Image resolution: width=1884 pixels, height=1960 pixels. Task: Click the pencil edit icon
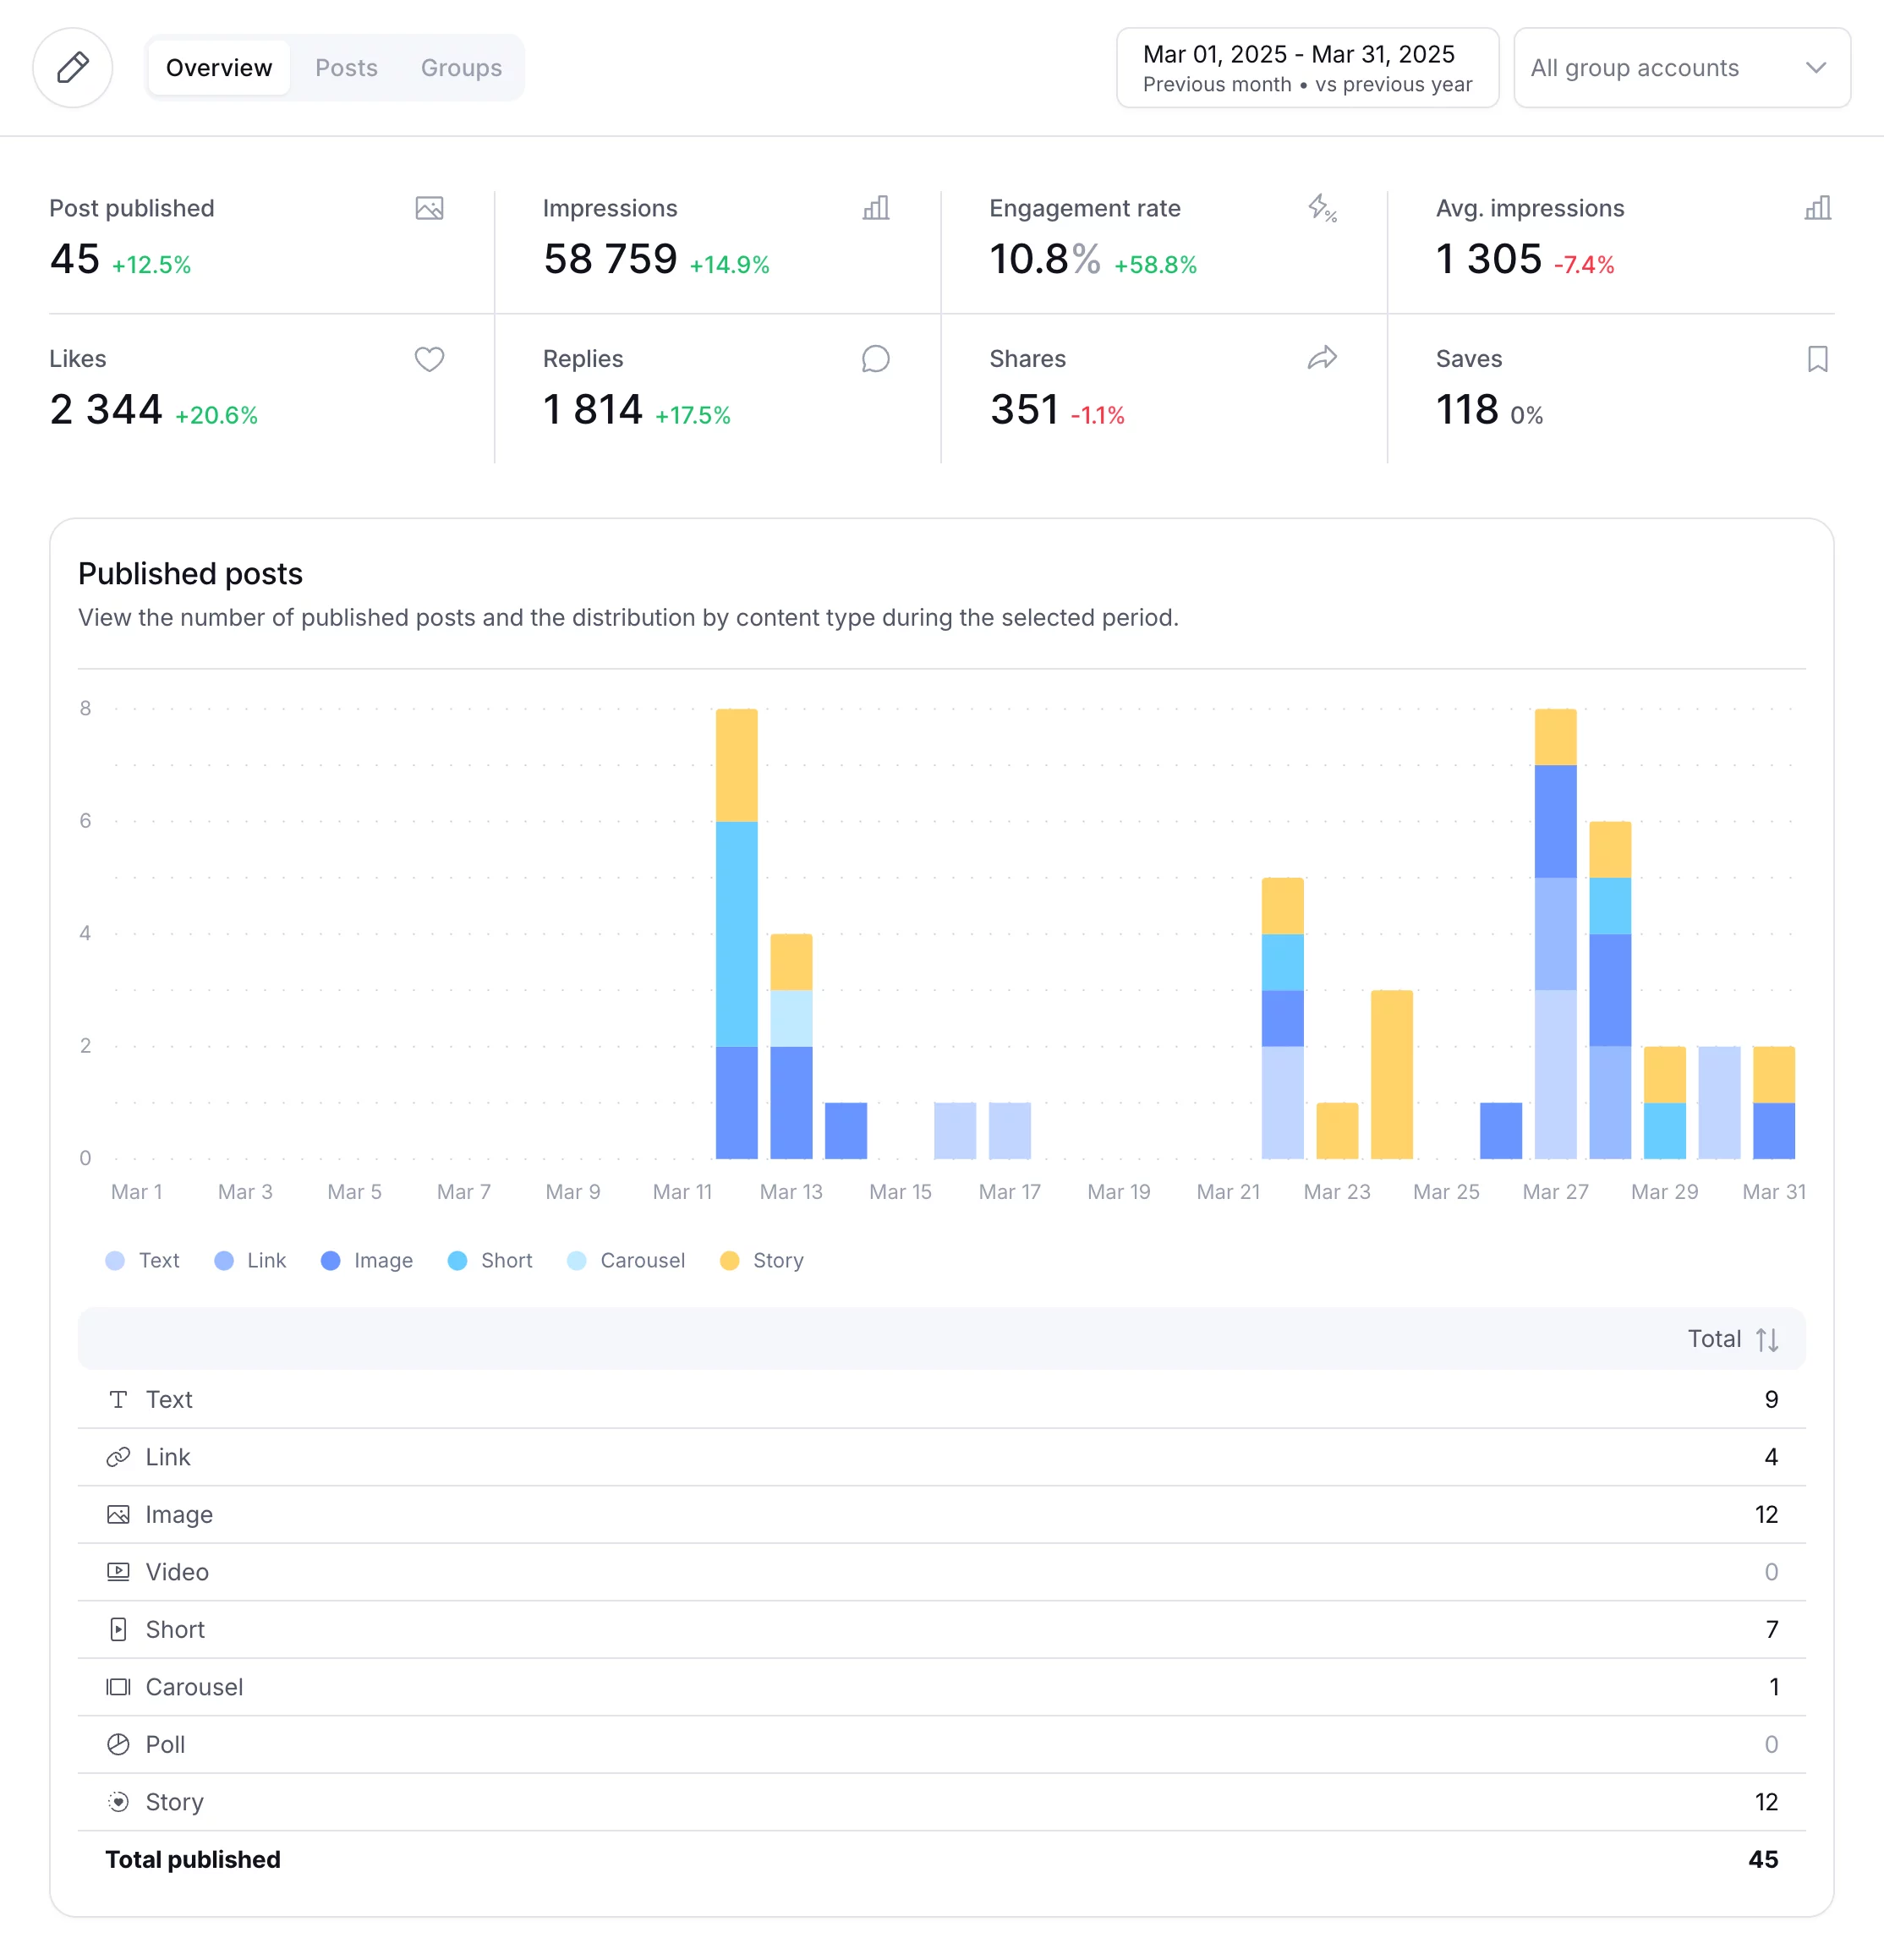[x=72, y=67]
